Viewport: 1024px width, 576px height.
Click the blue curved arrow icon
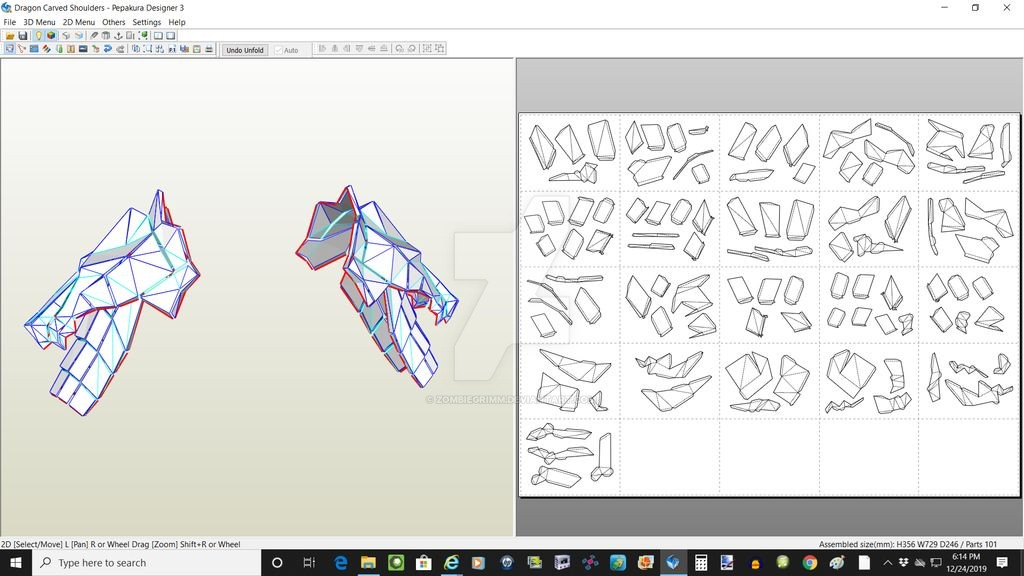[x=108, y=49]
